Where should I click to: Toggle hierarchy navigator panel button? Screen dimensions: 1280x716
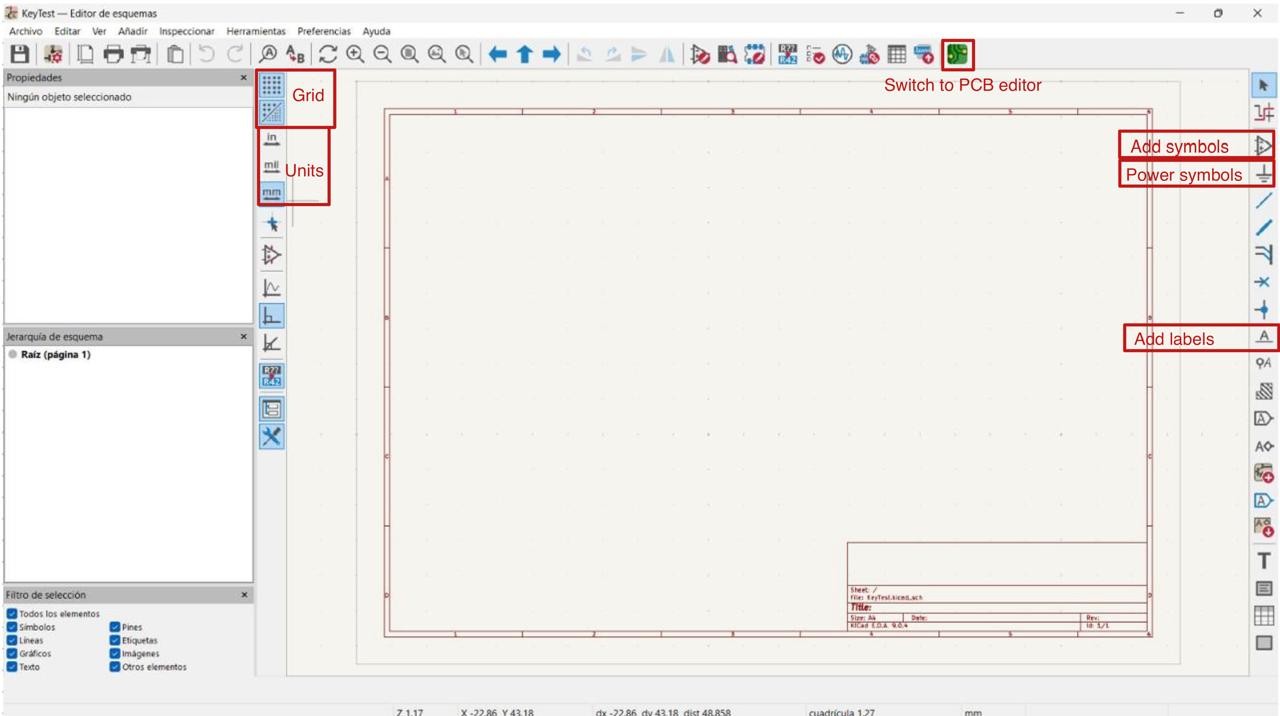point(271,408)
